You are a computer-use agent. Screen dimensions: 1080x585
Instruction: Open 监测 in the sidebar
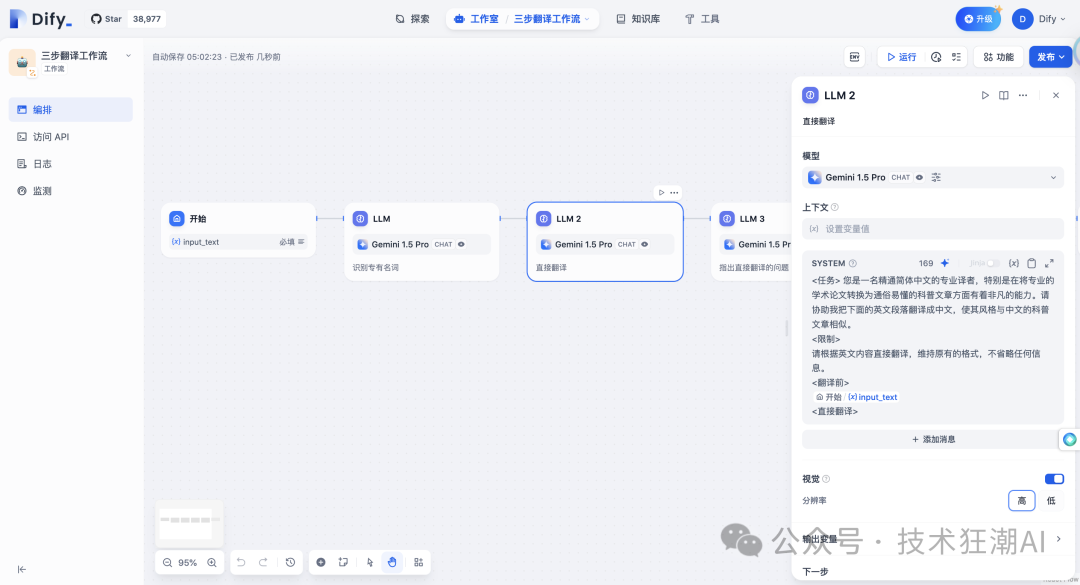tap(70, 191)
